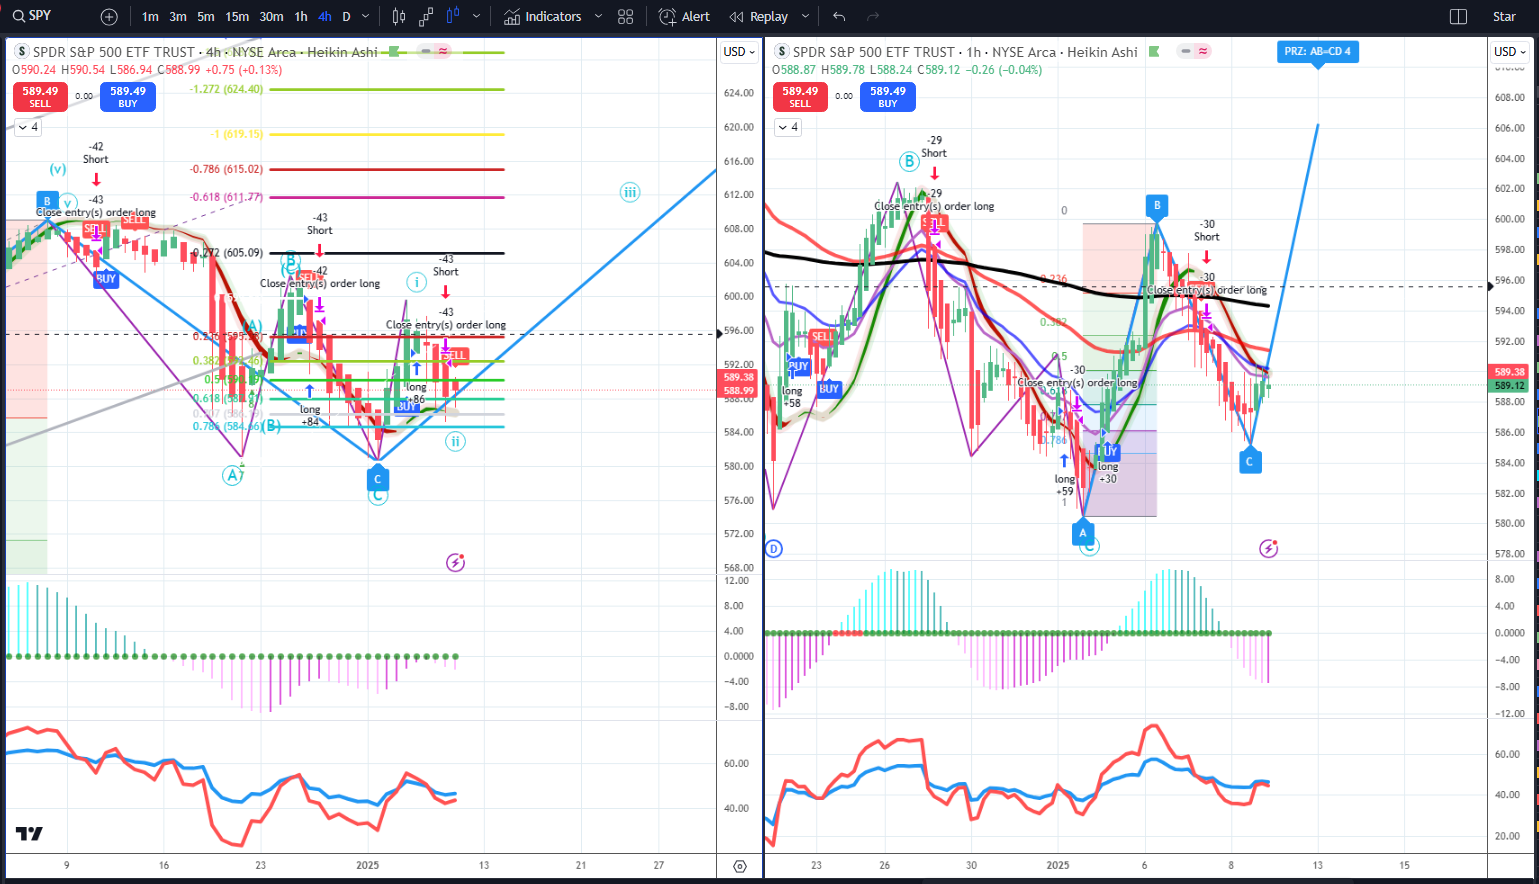The image size is (1539, 884).
Task: Select the 30m timeframe
Action: [271, 17]
